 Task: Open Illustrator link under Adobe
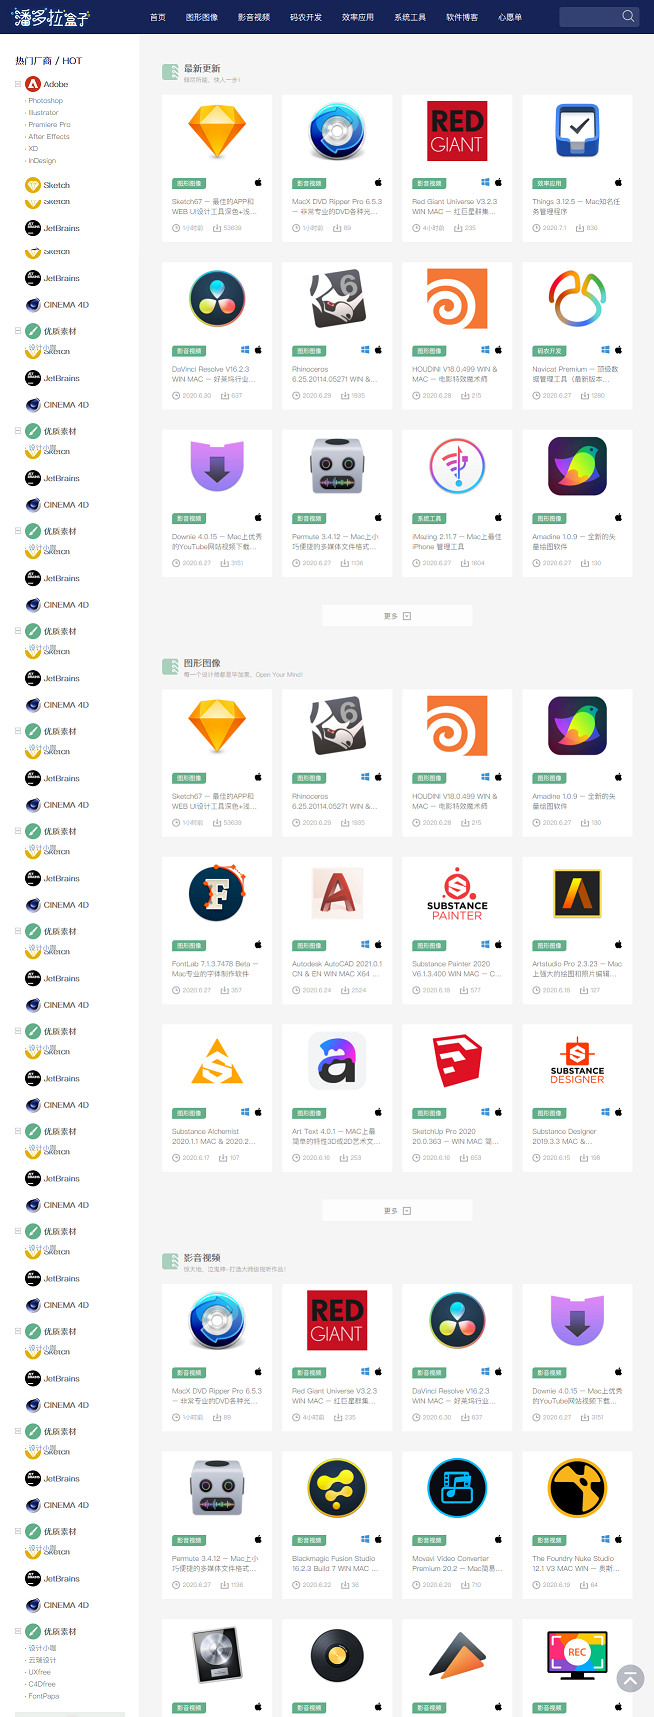43,113
